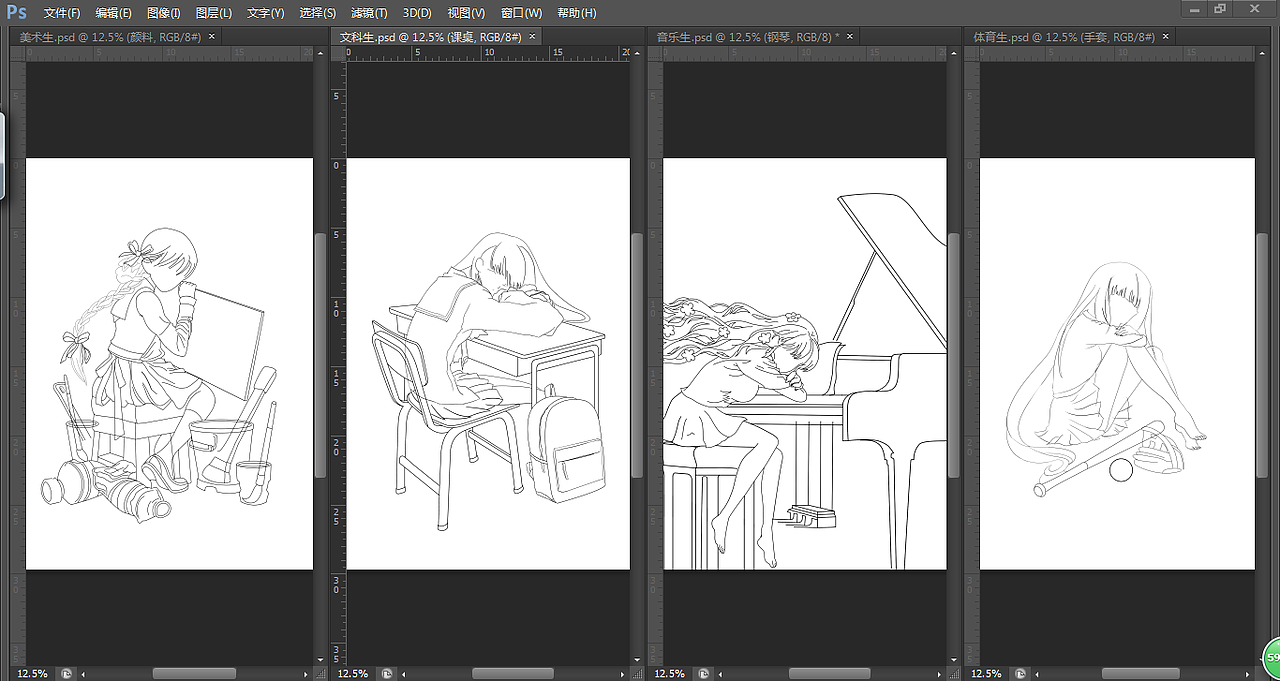Click right scroll arrow in 文科生 window

coord(624,674)
